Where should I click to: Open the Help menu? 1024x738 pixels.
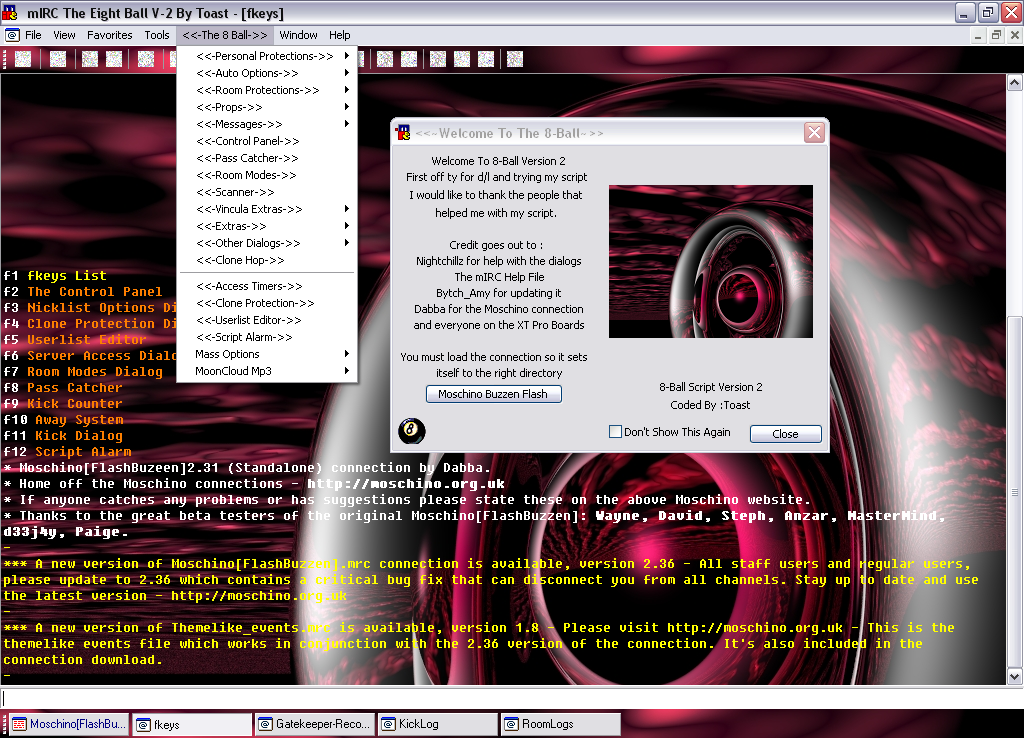pos(340,35)
